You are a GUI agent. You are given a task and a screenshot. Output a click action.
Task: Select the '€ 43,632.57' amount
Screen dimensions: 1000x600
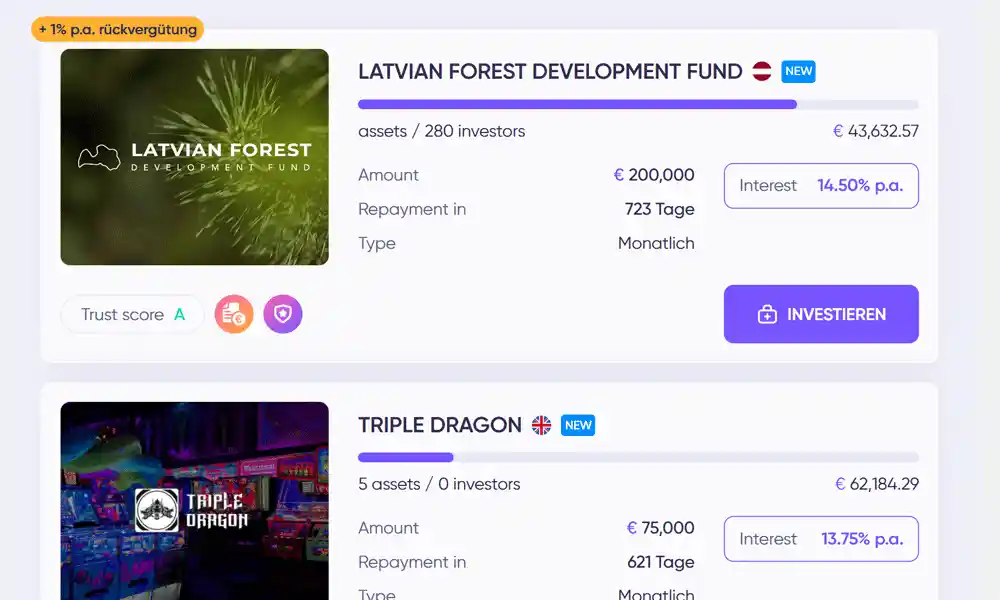[x=876, y=131]
